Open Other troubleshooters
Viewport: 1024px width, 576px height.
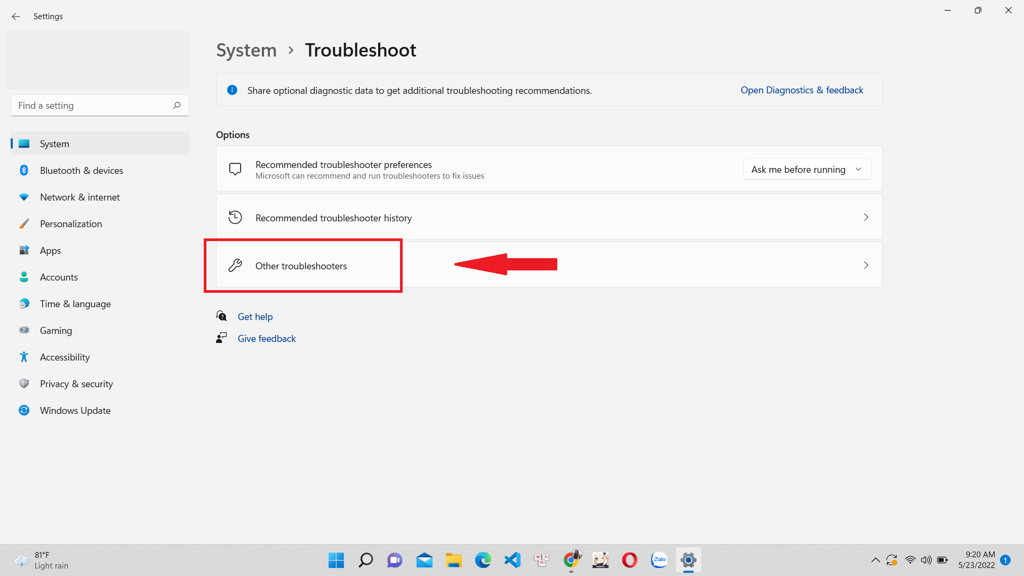pyautogui.click(x=549, y=265)
